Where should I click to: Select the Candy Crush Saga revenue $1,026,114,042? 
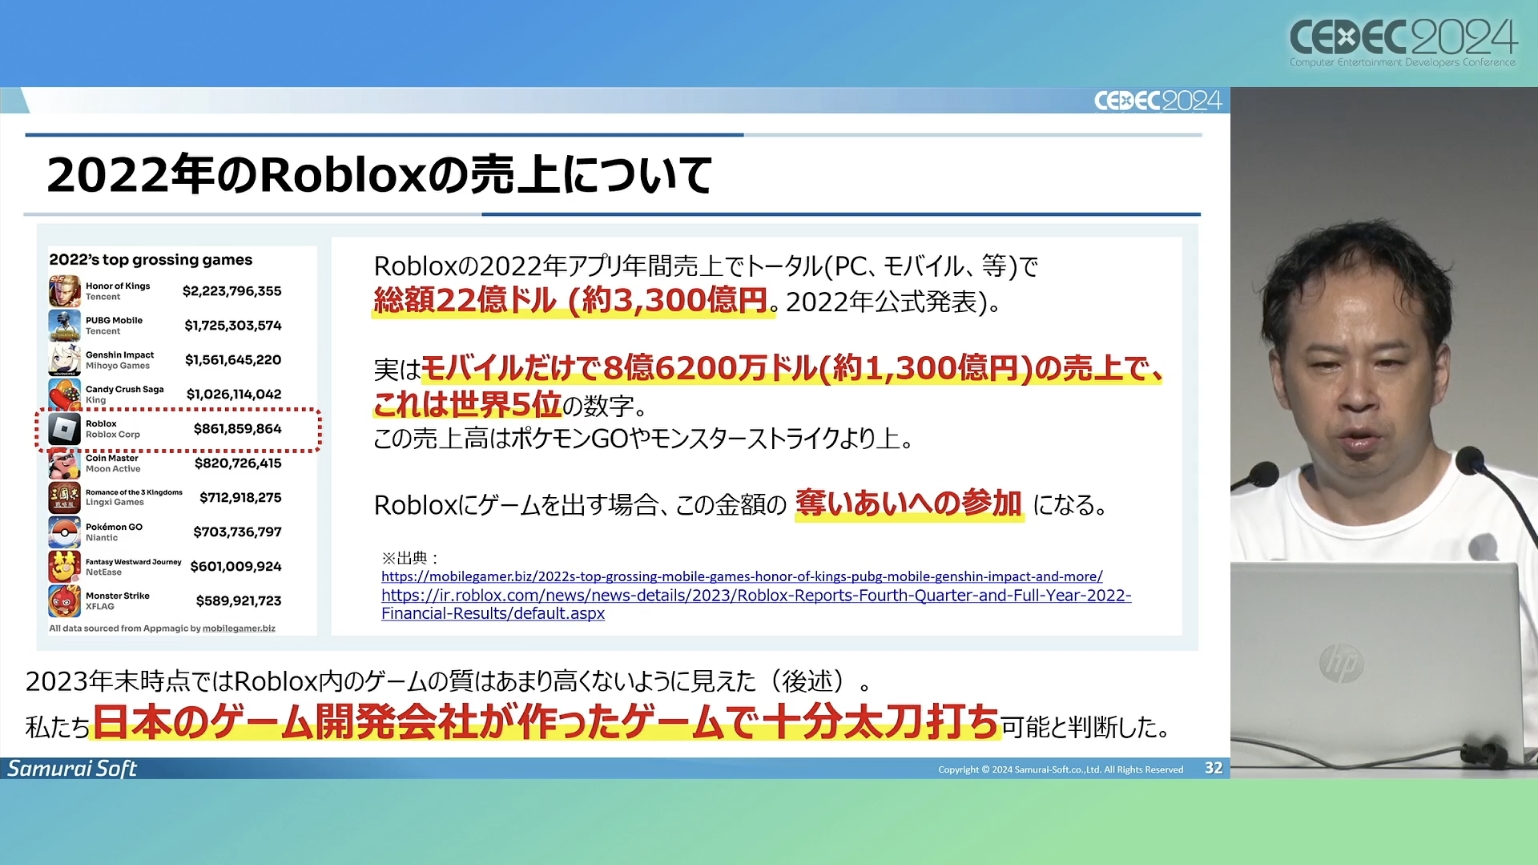[x=234, y=394]
